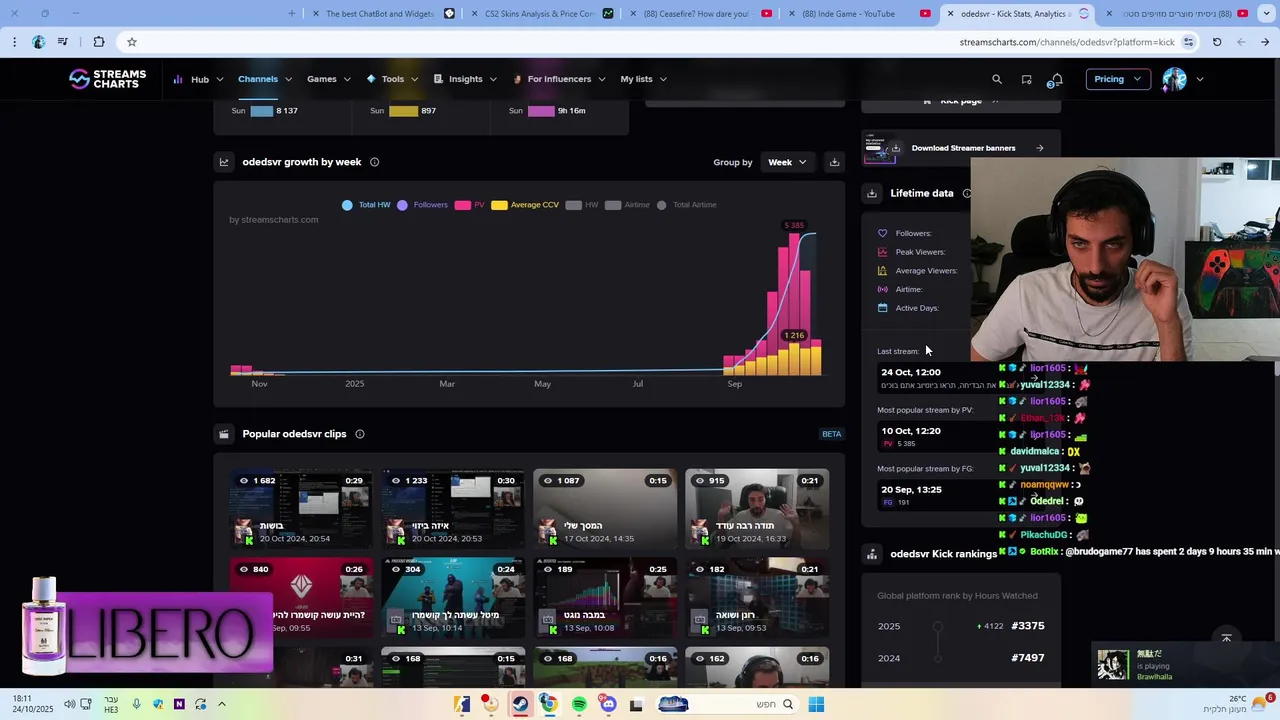Screen dimensions: 1280x720
Task: Toggle the Average CCV chart series
Action: point(525,205)
